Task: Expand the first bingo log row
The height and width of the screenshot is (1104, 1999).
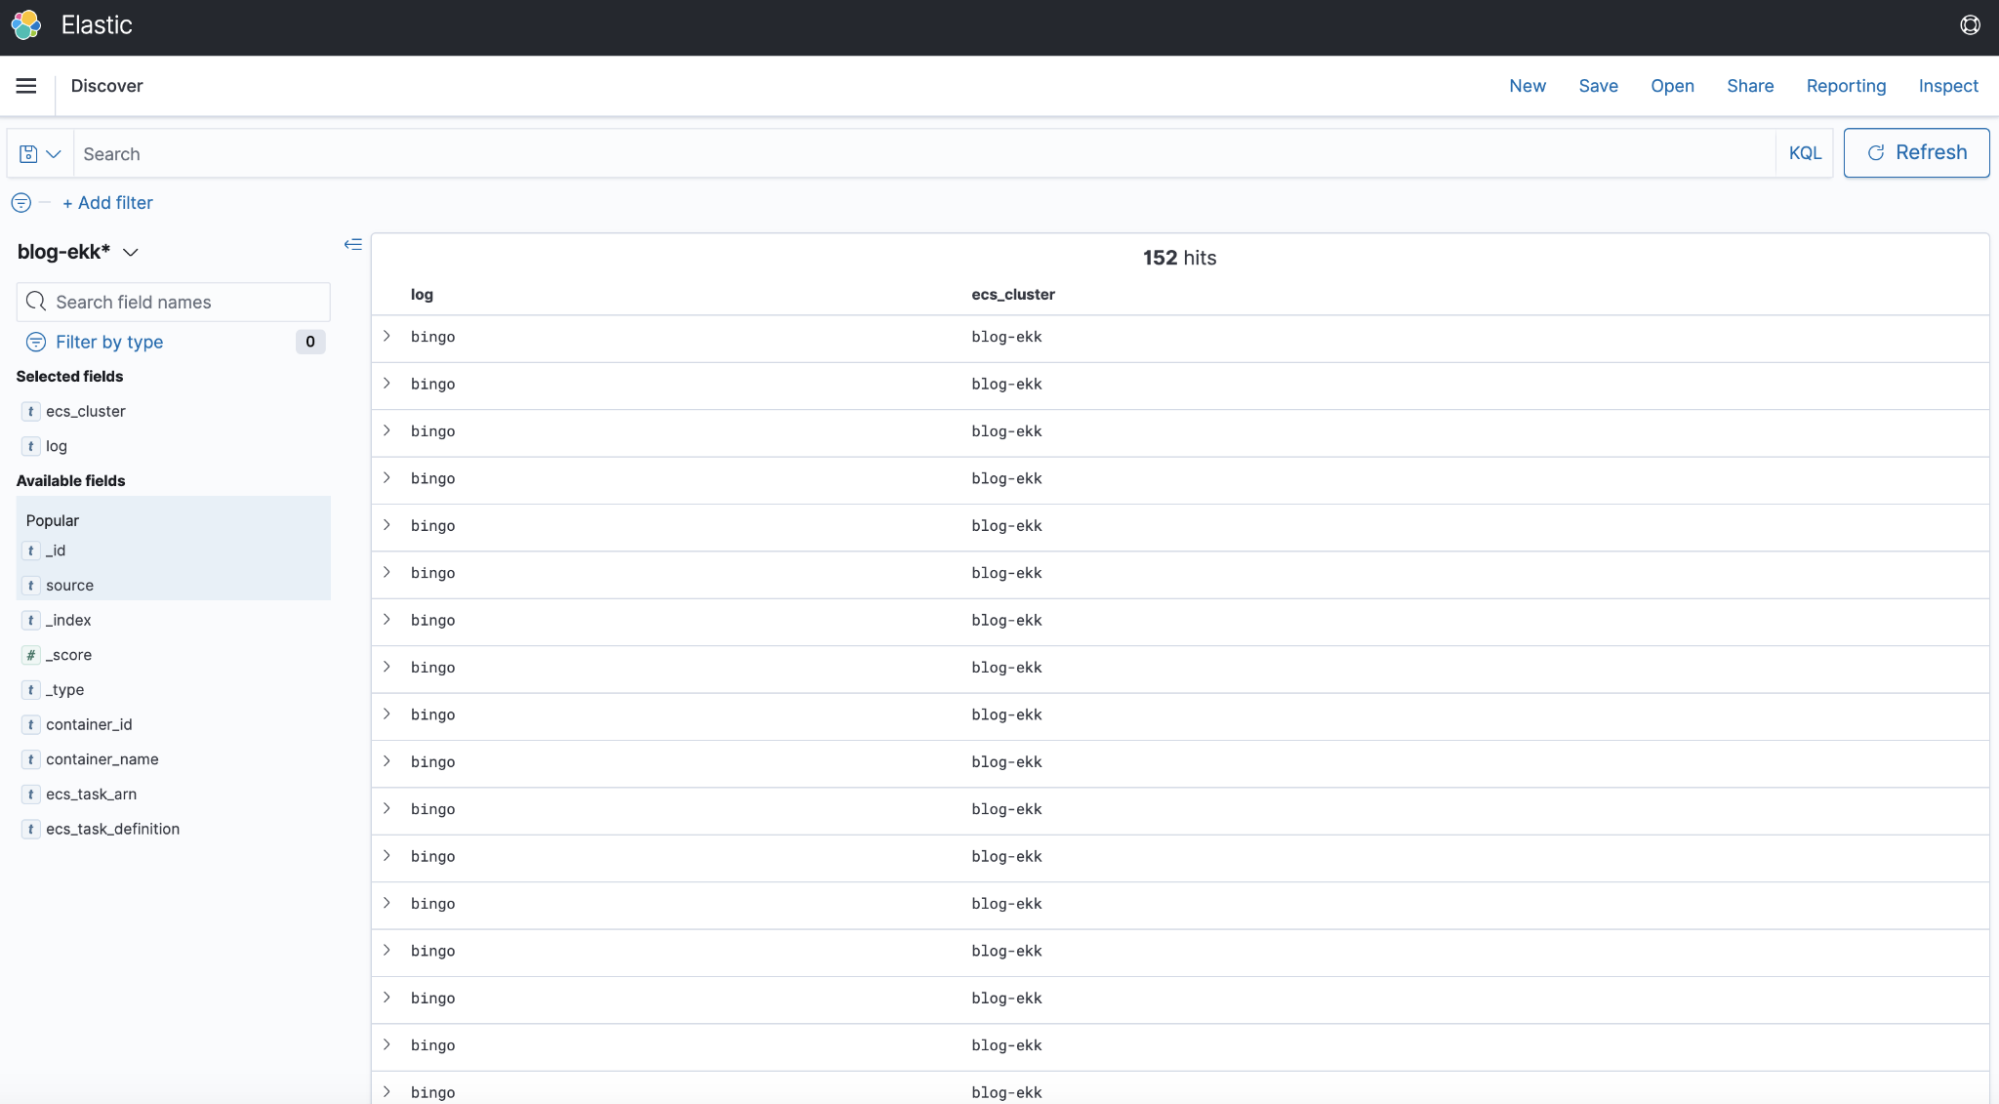Action: point(387,337)
